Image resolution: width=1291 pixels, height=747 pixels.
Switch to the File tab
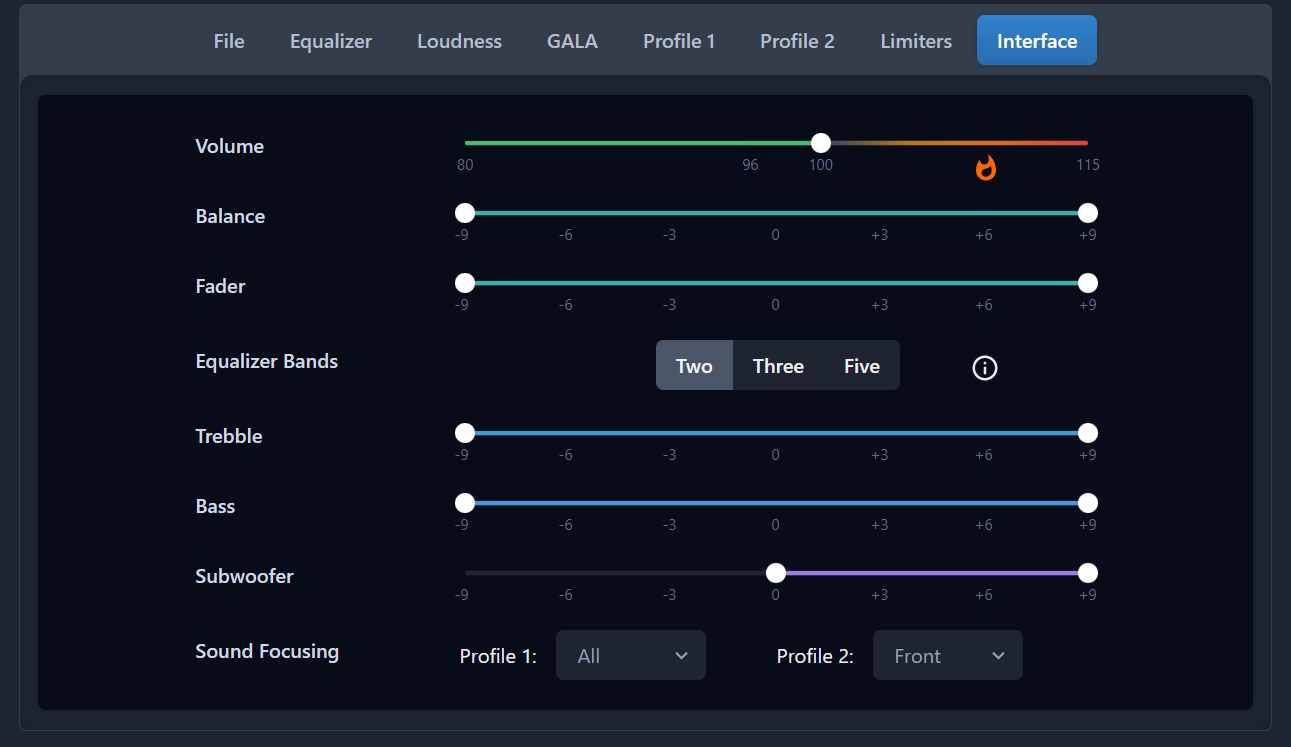(229, 41)
